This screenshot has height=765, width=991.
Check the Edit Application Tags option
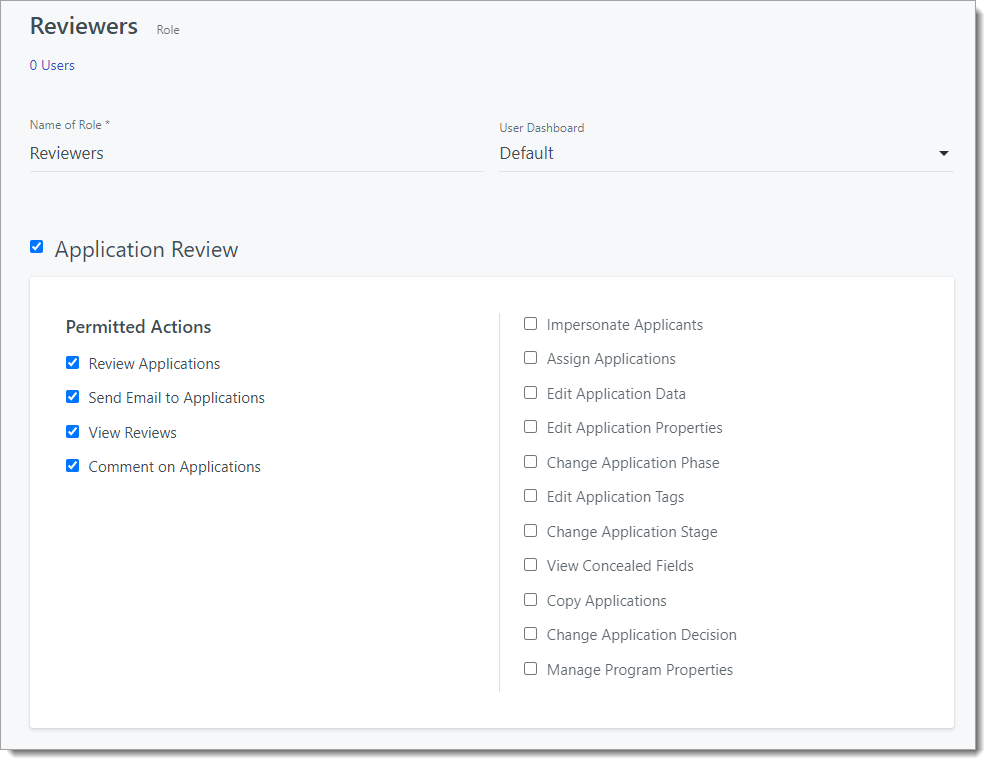530,495
